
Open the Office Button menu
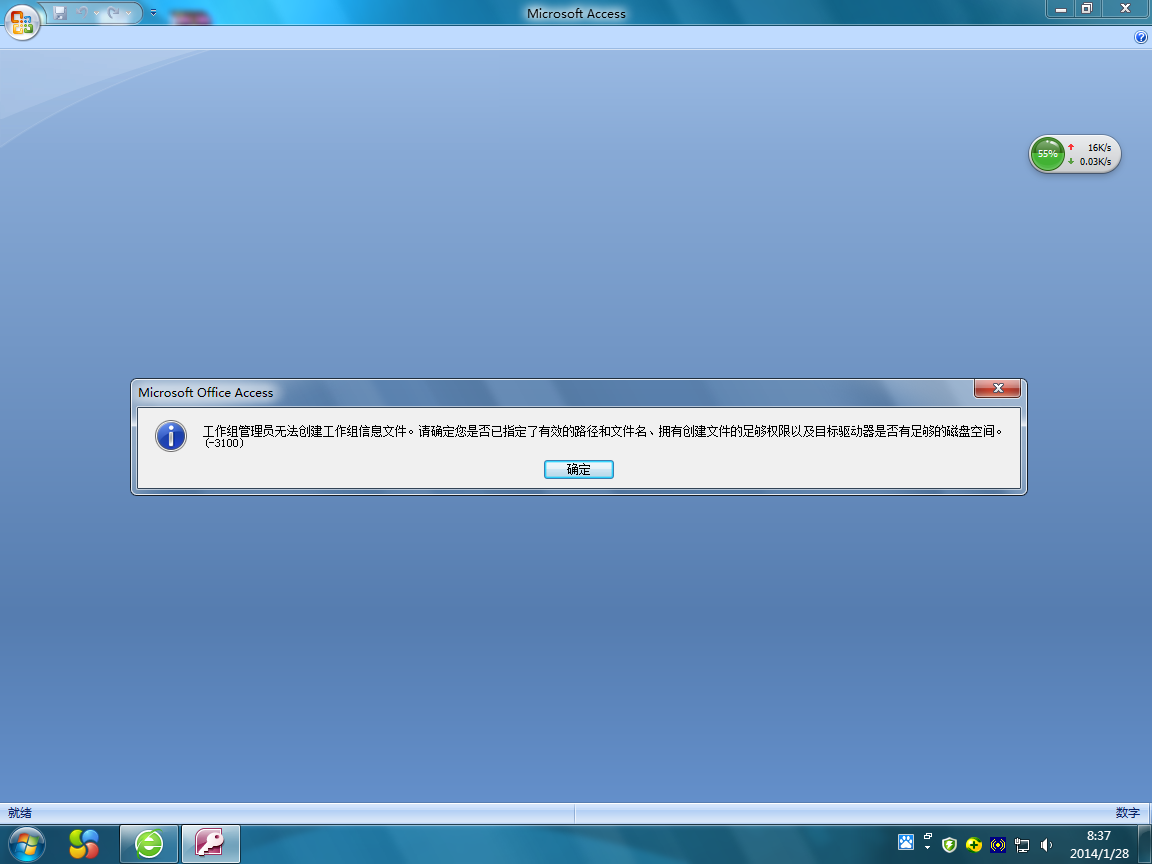click(22, 22)
